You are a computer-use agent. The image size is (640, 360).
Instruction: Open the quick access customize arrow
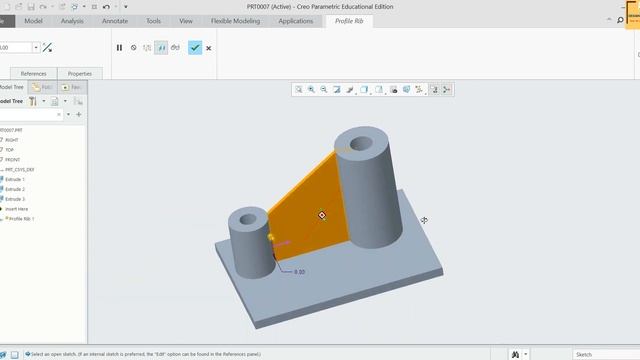click(x=126, y=7)
